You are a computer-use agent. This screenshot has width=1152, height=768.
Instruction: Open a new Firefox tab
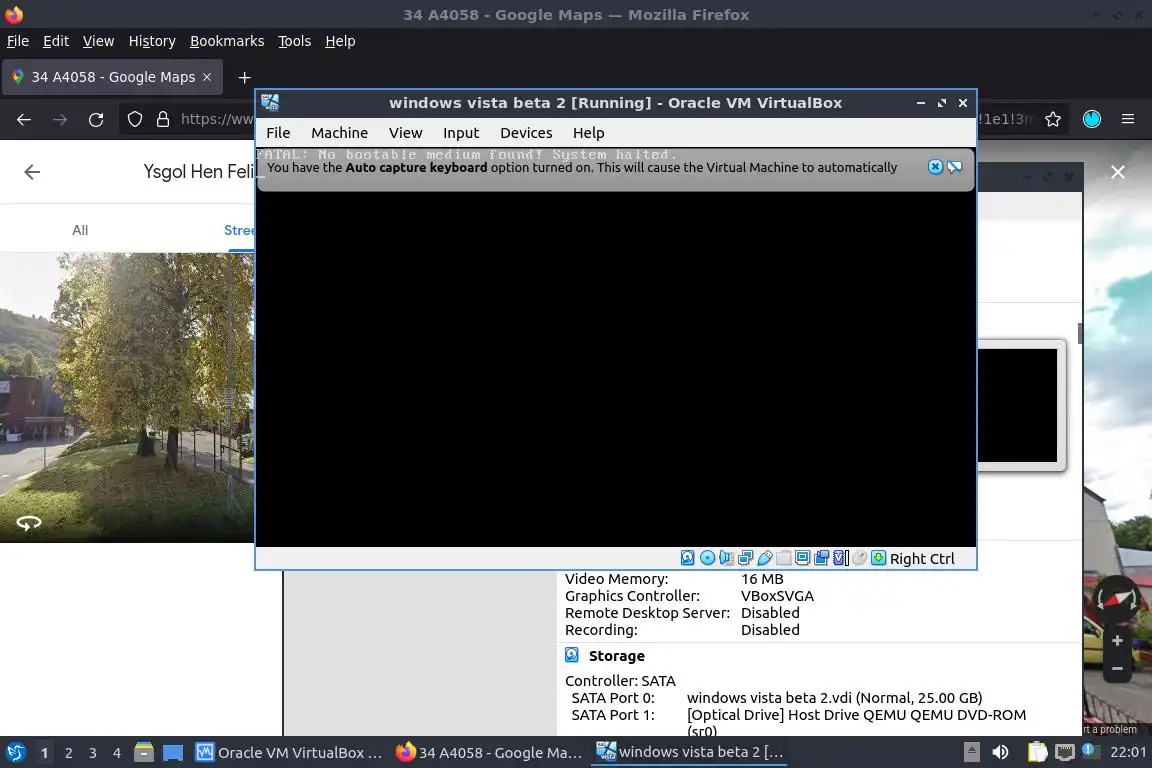click(x=245, y=77)
